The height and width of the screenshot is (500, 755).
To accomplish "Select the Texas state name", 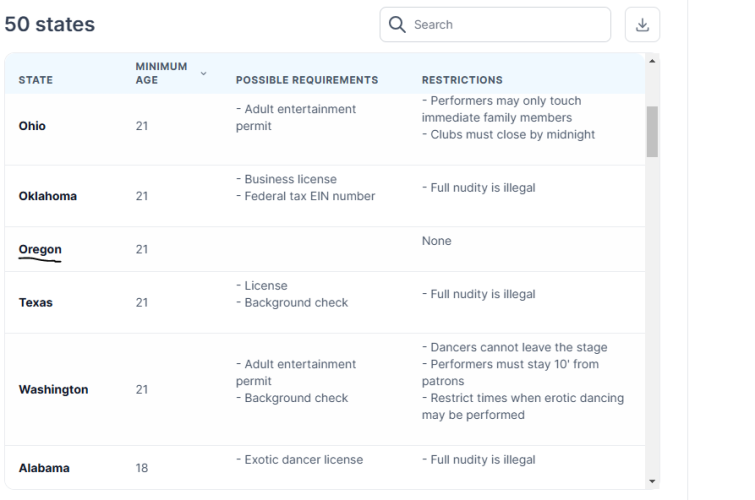I will coord(36,303).
